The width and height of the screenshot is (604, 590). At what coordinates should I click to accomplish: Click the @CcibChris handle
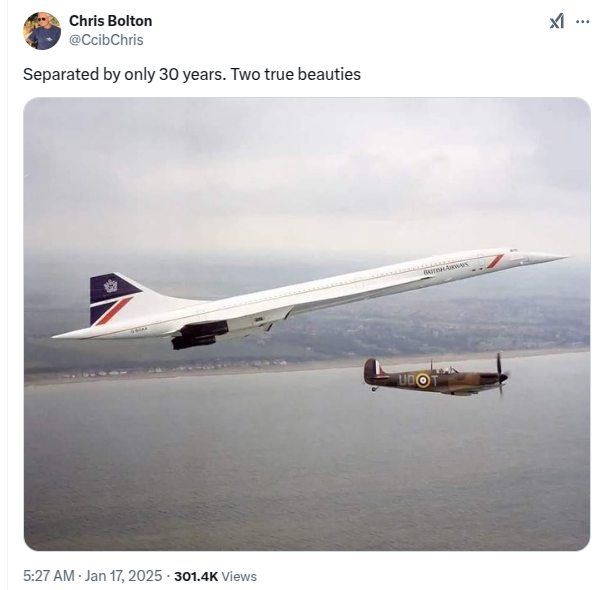pyautogui.click(x=106, y=40)
